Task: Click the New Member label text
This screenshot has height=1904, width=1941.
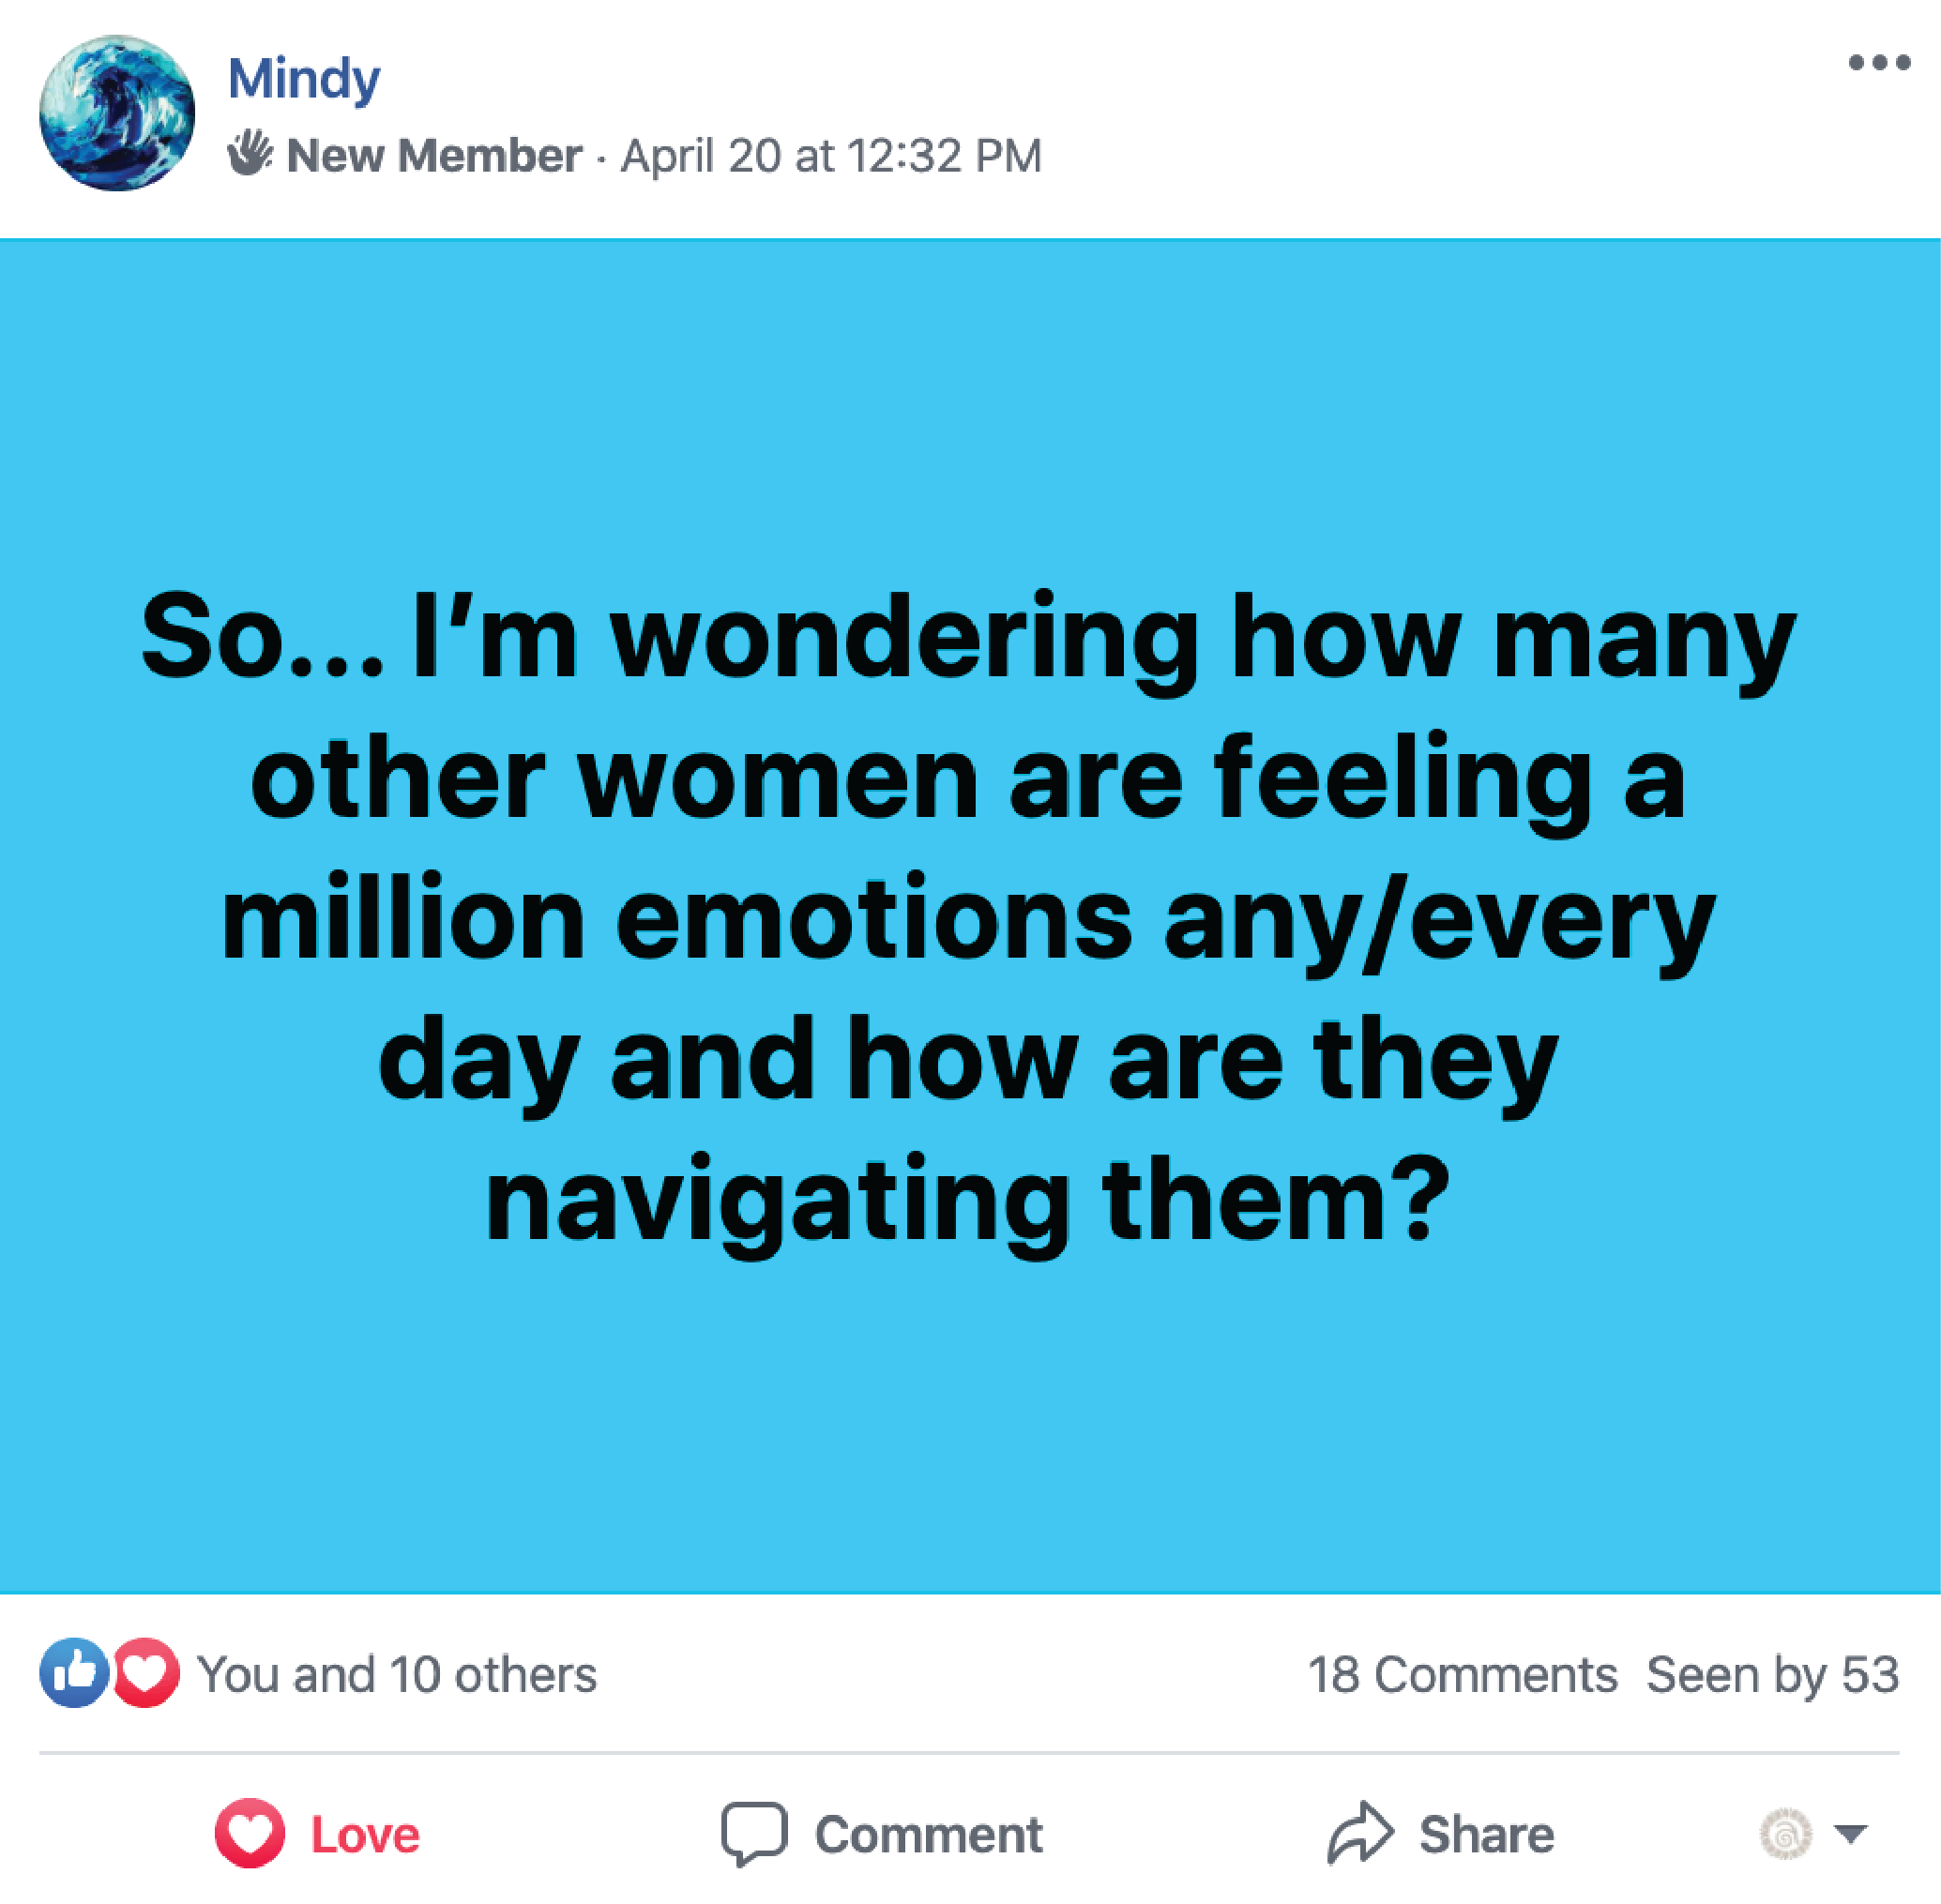Action: coord(434,156)
